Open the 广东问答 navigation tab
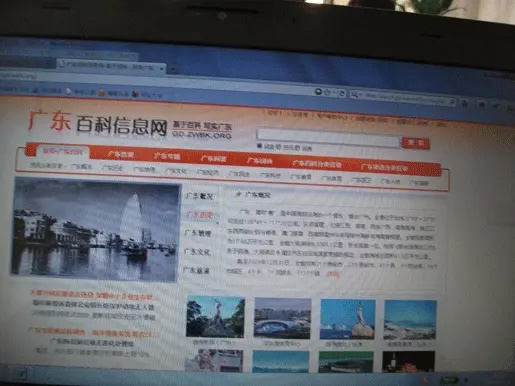 click(213, 158)
